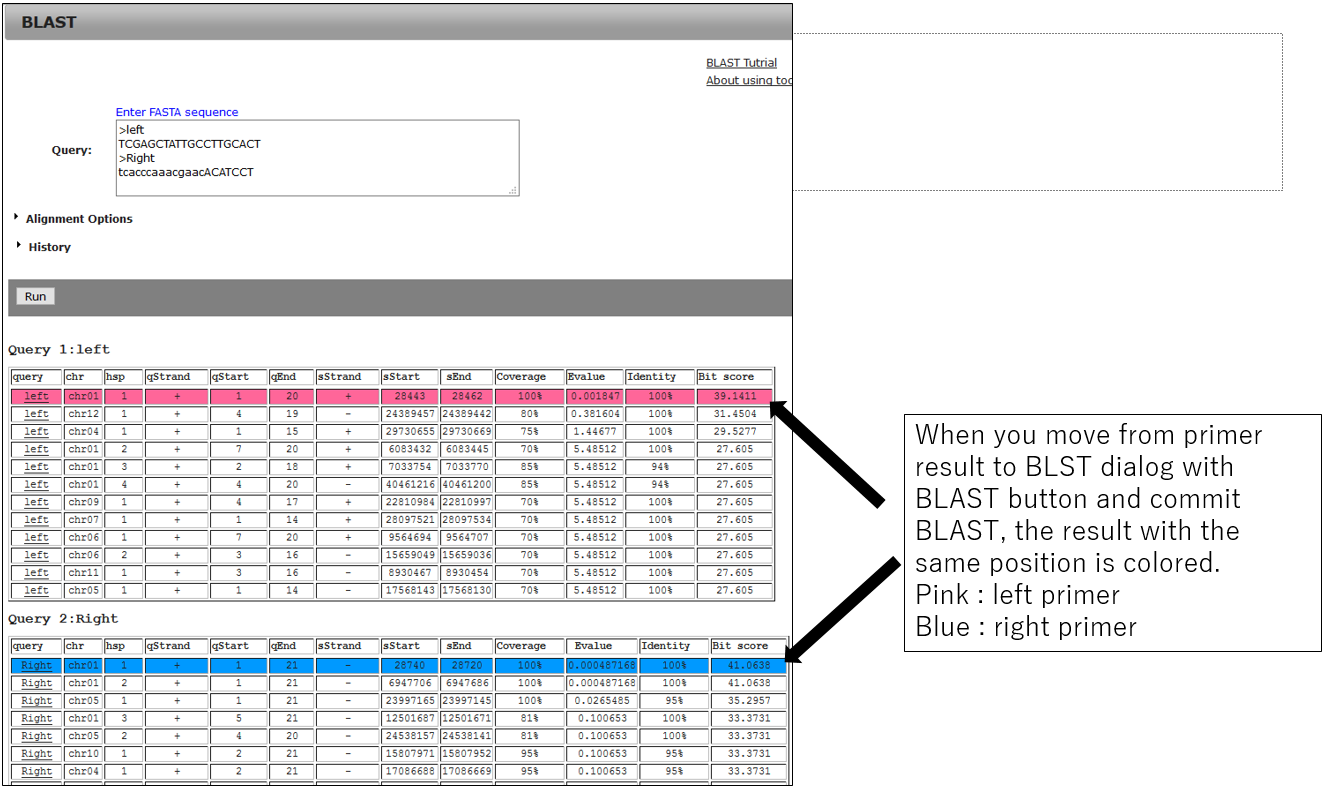This screenshot has width=1326, height=789.
Task: Open the left link for sStart 29730655
Action: [x=36, y=432]
